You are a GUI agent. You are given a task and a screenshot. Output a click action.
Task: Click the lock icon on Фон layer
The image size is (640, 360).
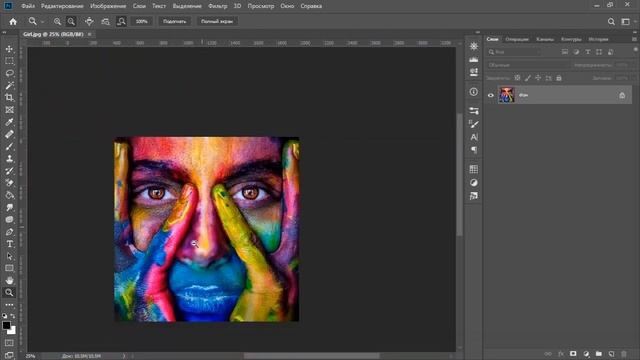point(622,96)
